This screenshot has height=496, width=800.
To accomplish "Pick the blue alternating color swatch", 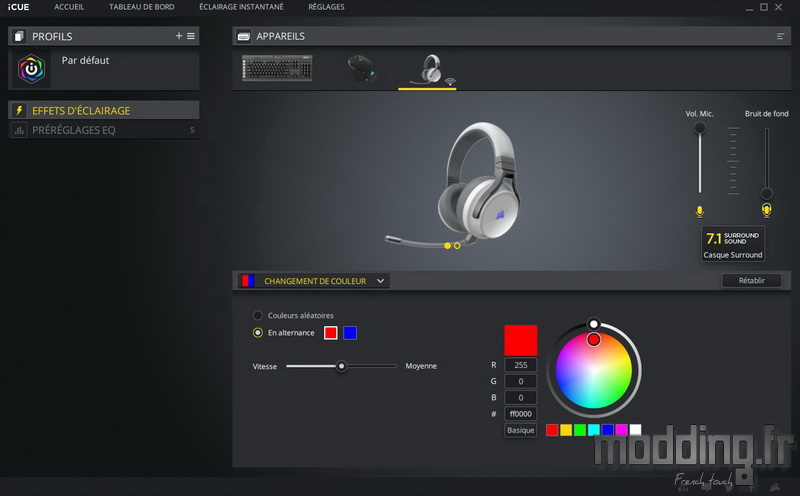I will point(350,333).
